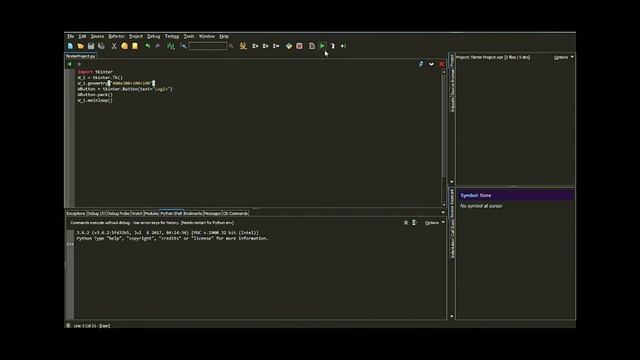
Task: Open the editor's white dropdown arrow menu
Action: click(x=431, y=64)
